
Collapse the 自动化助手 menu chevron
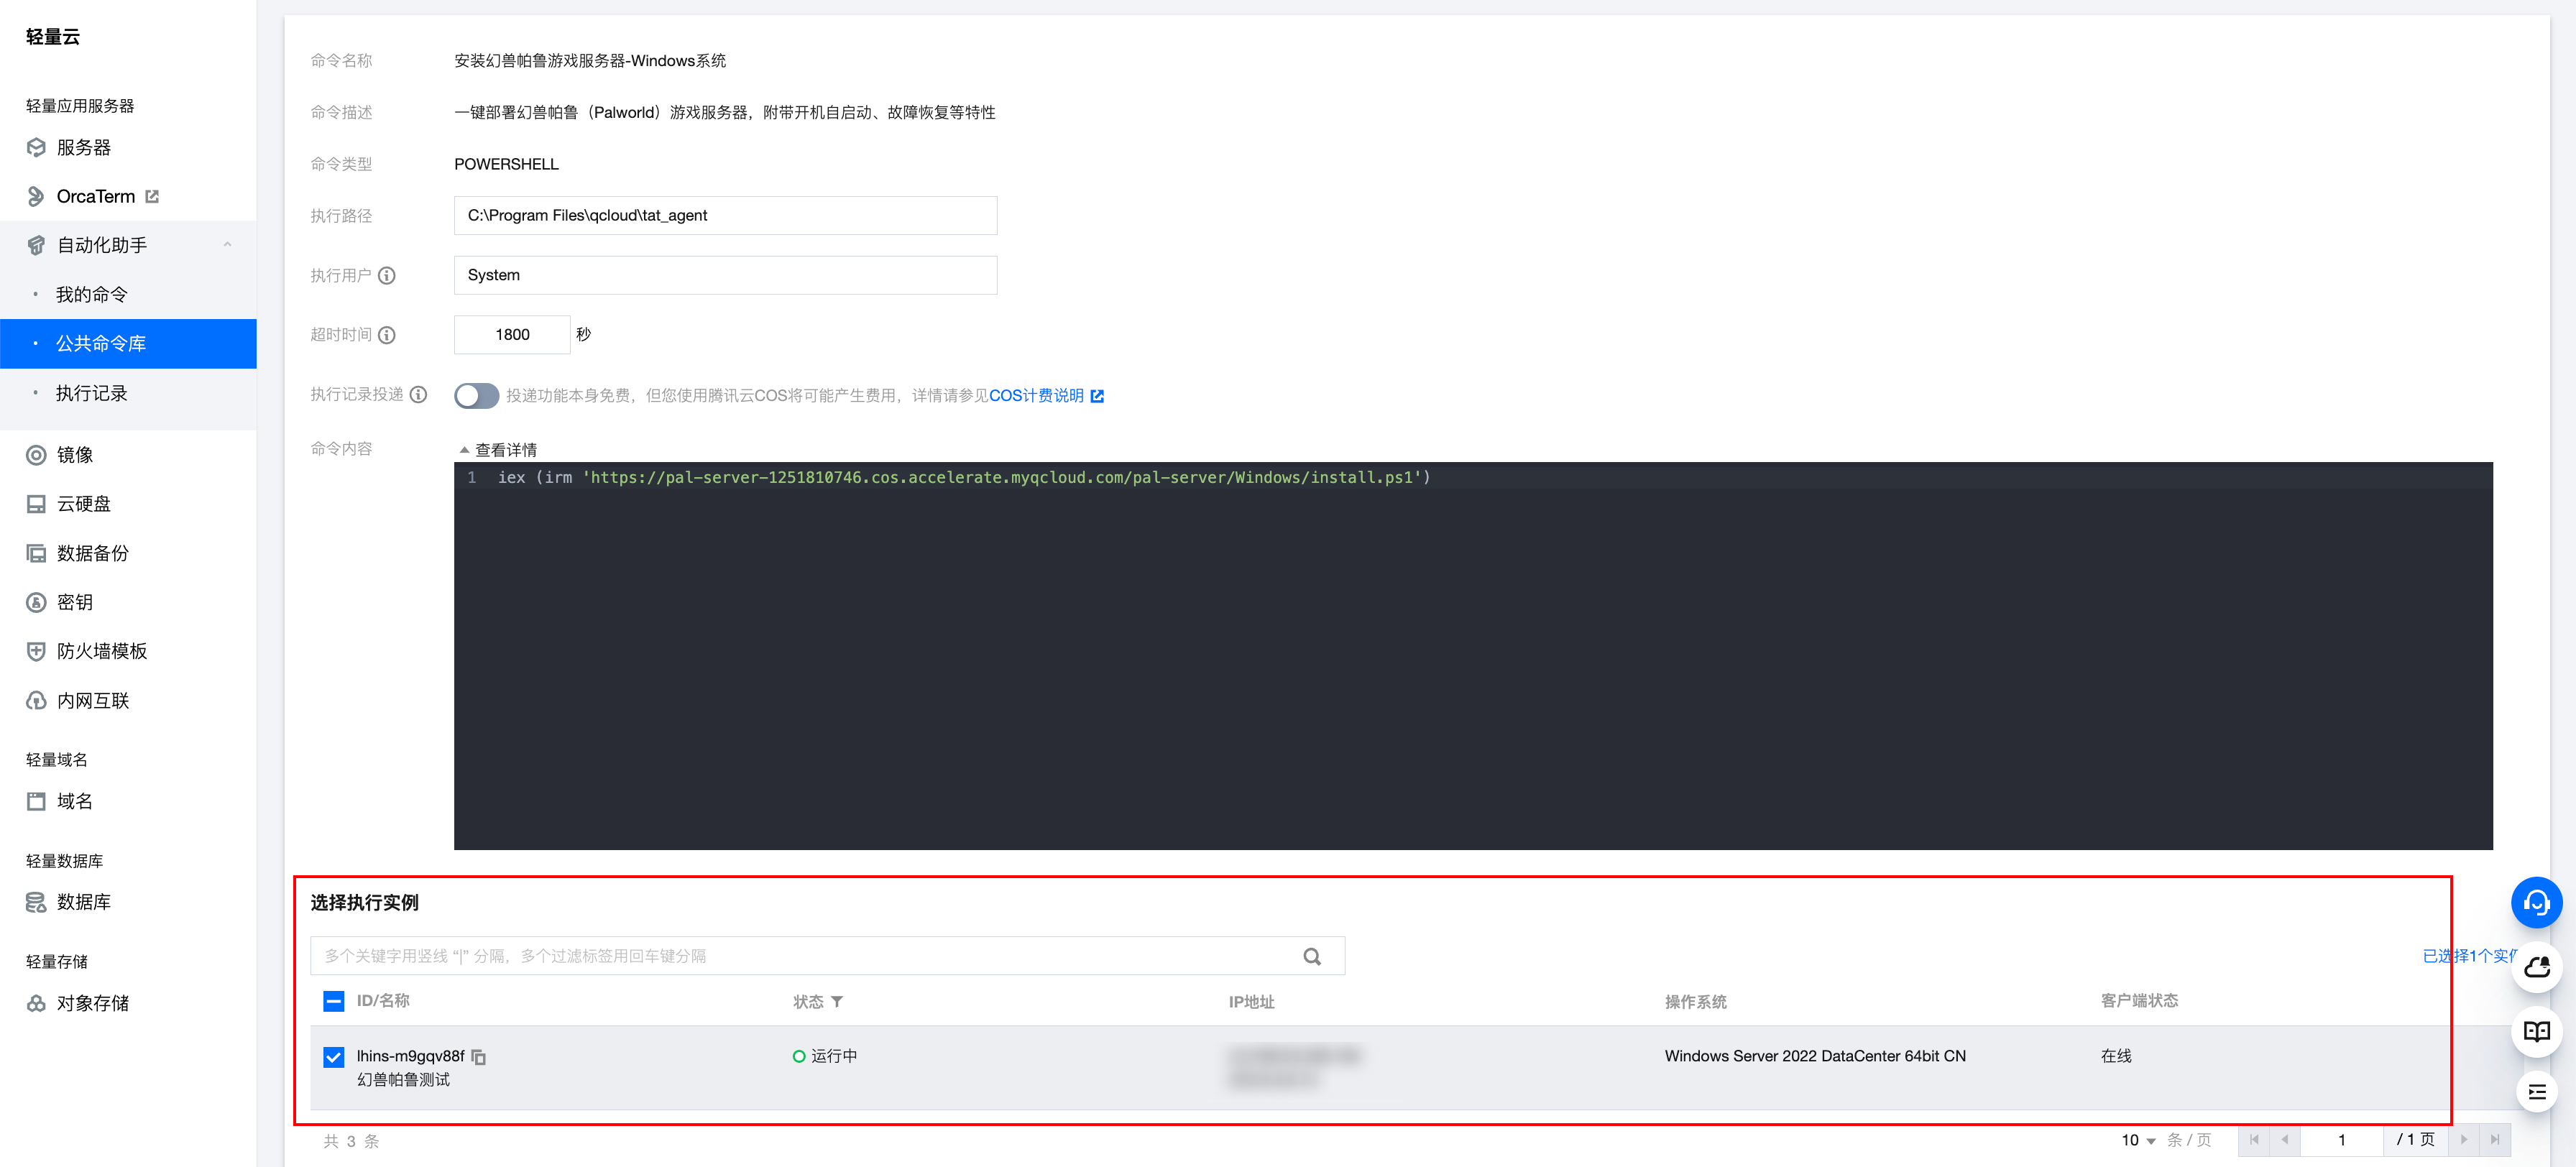228,245
